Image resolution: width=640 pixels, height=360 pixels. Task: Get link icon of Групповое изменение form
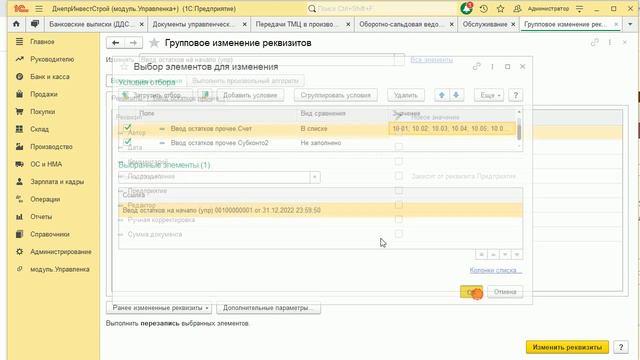click(x=595, y=42)
